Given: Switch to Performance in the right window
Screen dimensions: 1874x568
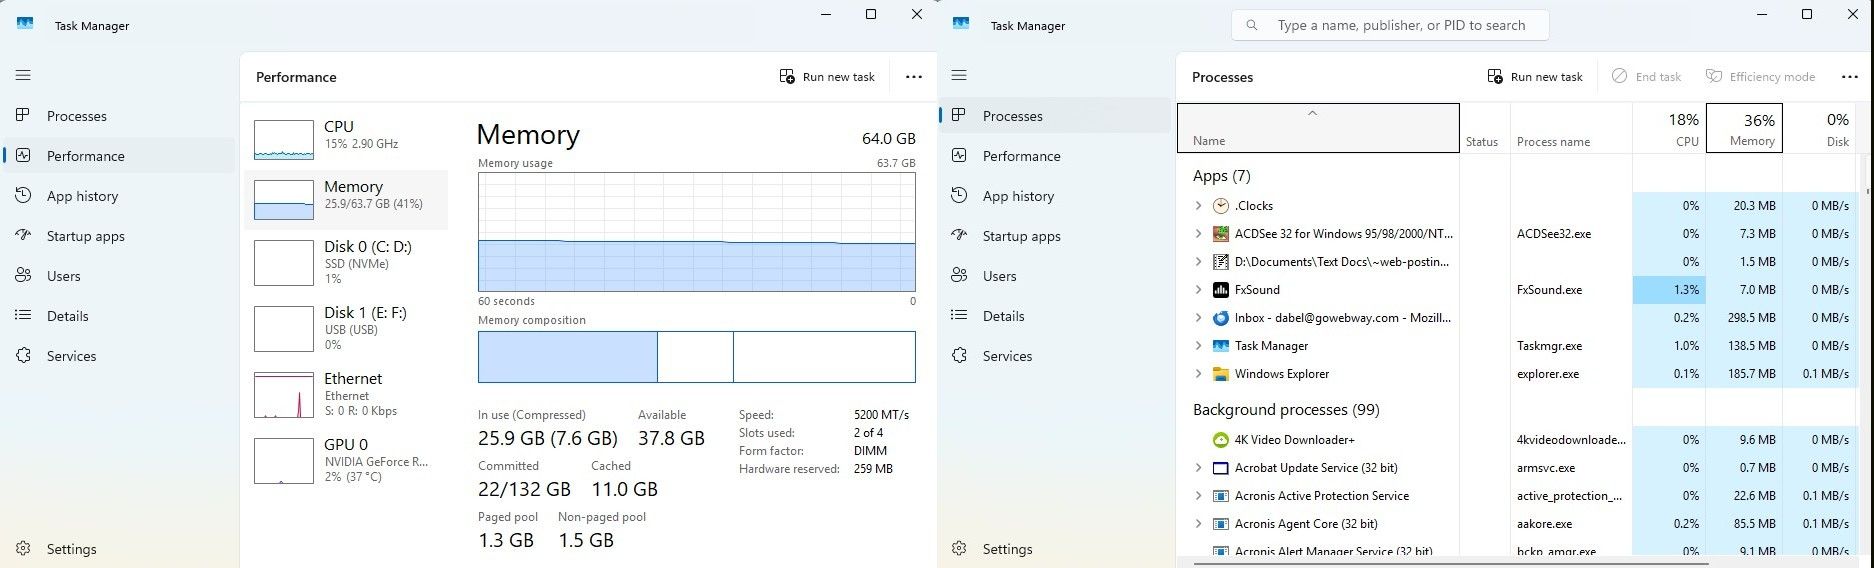Looking at the screenshot, I should click(x=1021, y=156).
